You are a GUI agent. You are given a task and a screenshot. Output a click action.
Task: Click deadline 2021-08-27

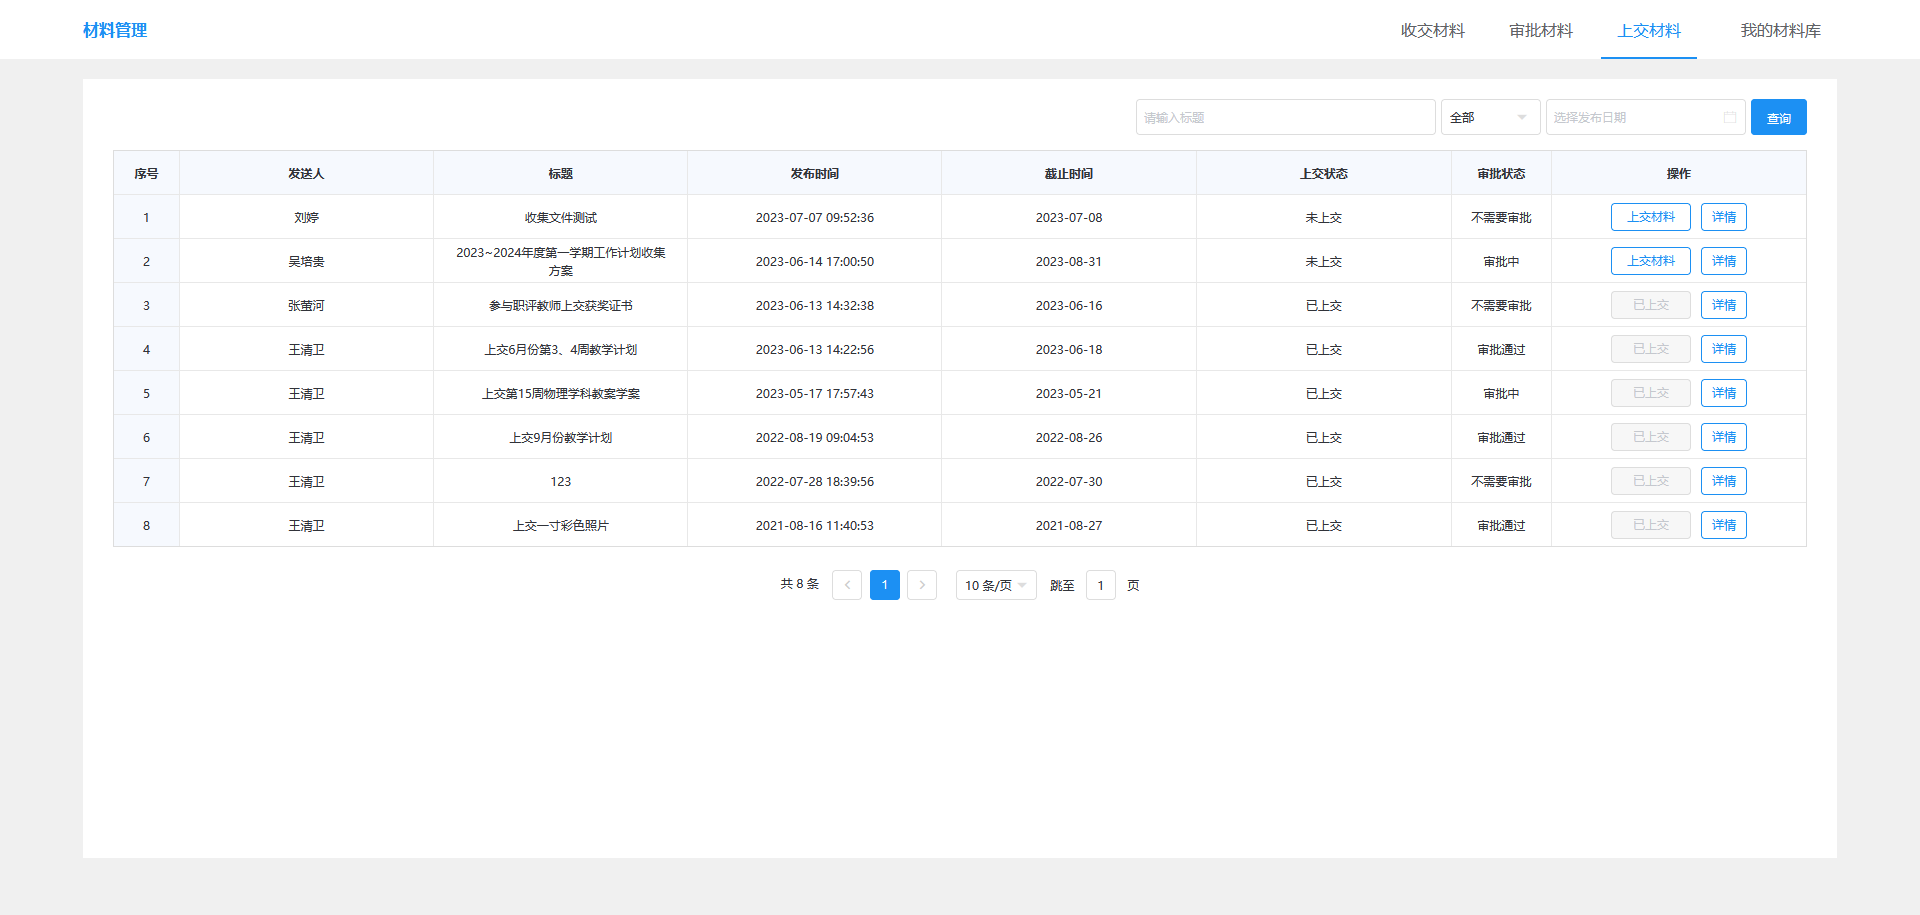(1068, 525)
